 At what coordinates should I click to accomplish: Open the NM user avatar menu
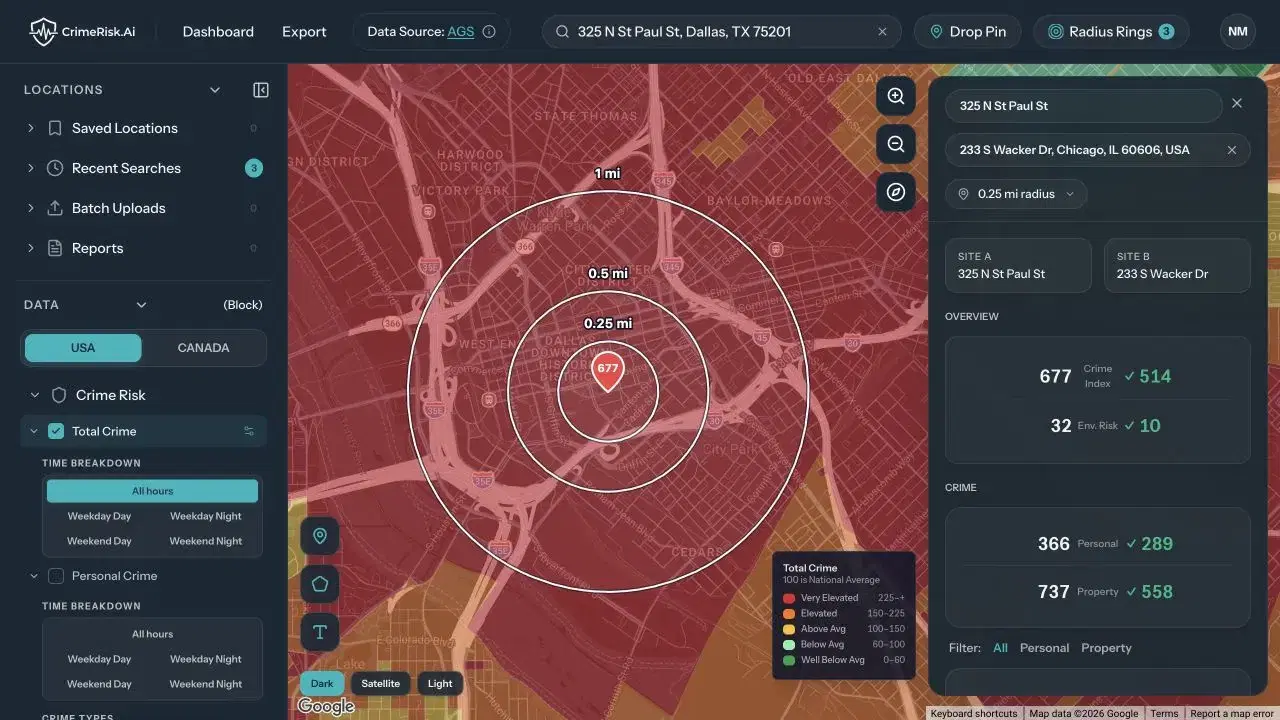1238,32
